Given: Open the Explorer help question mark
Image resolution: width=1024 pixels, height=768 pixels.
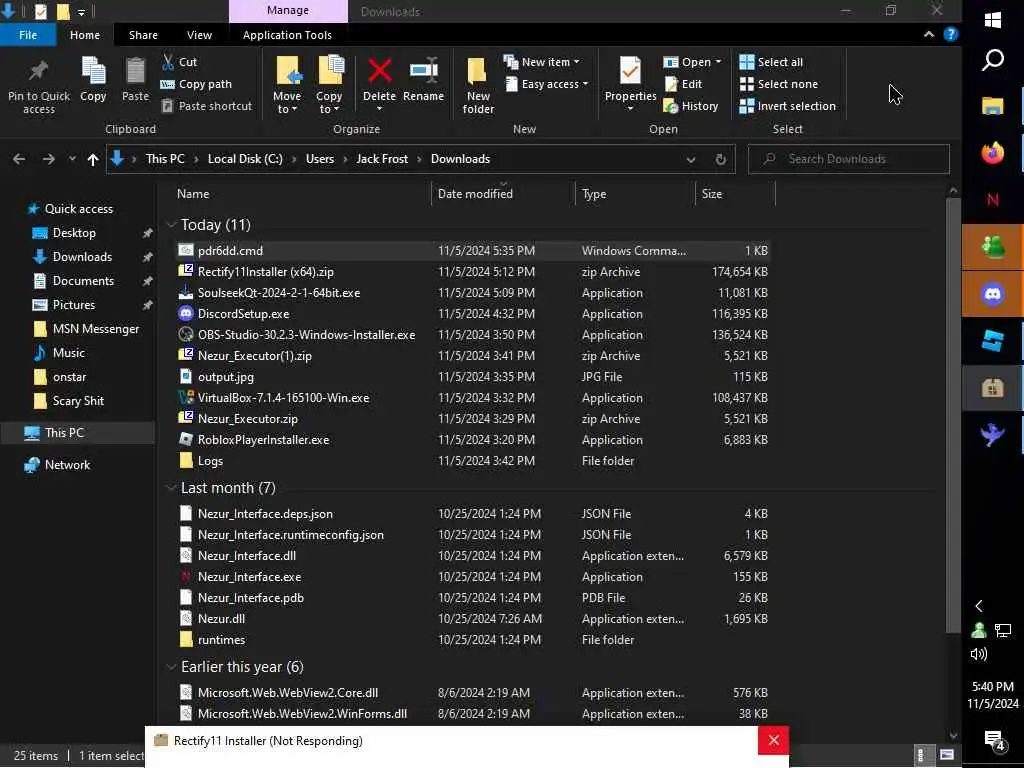Looking at the screenshot, I should 951,35.
